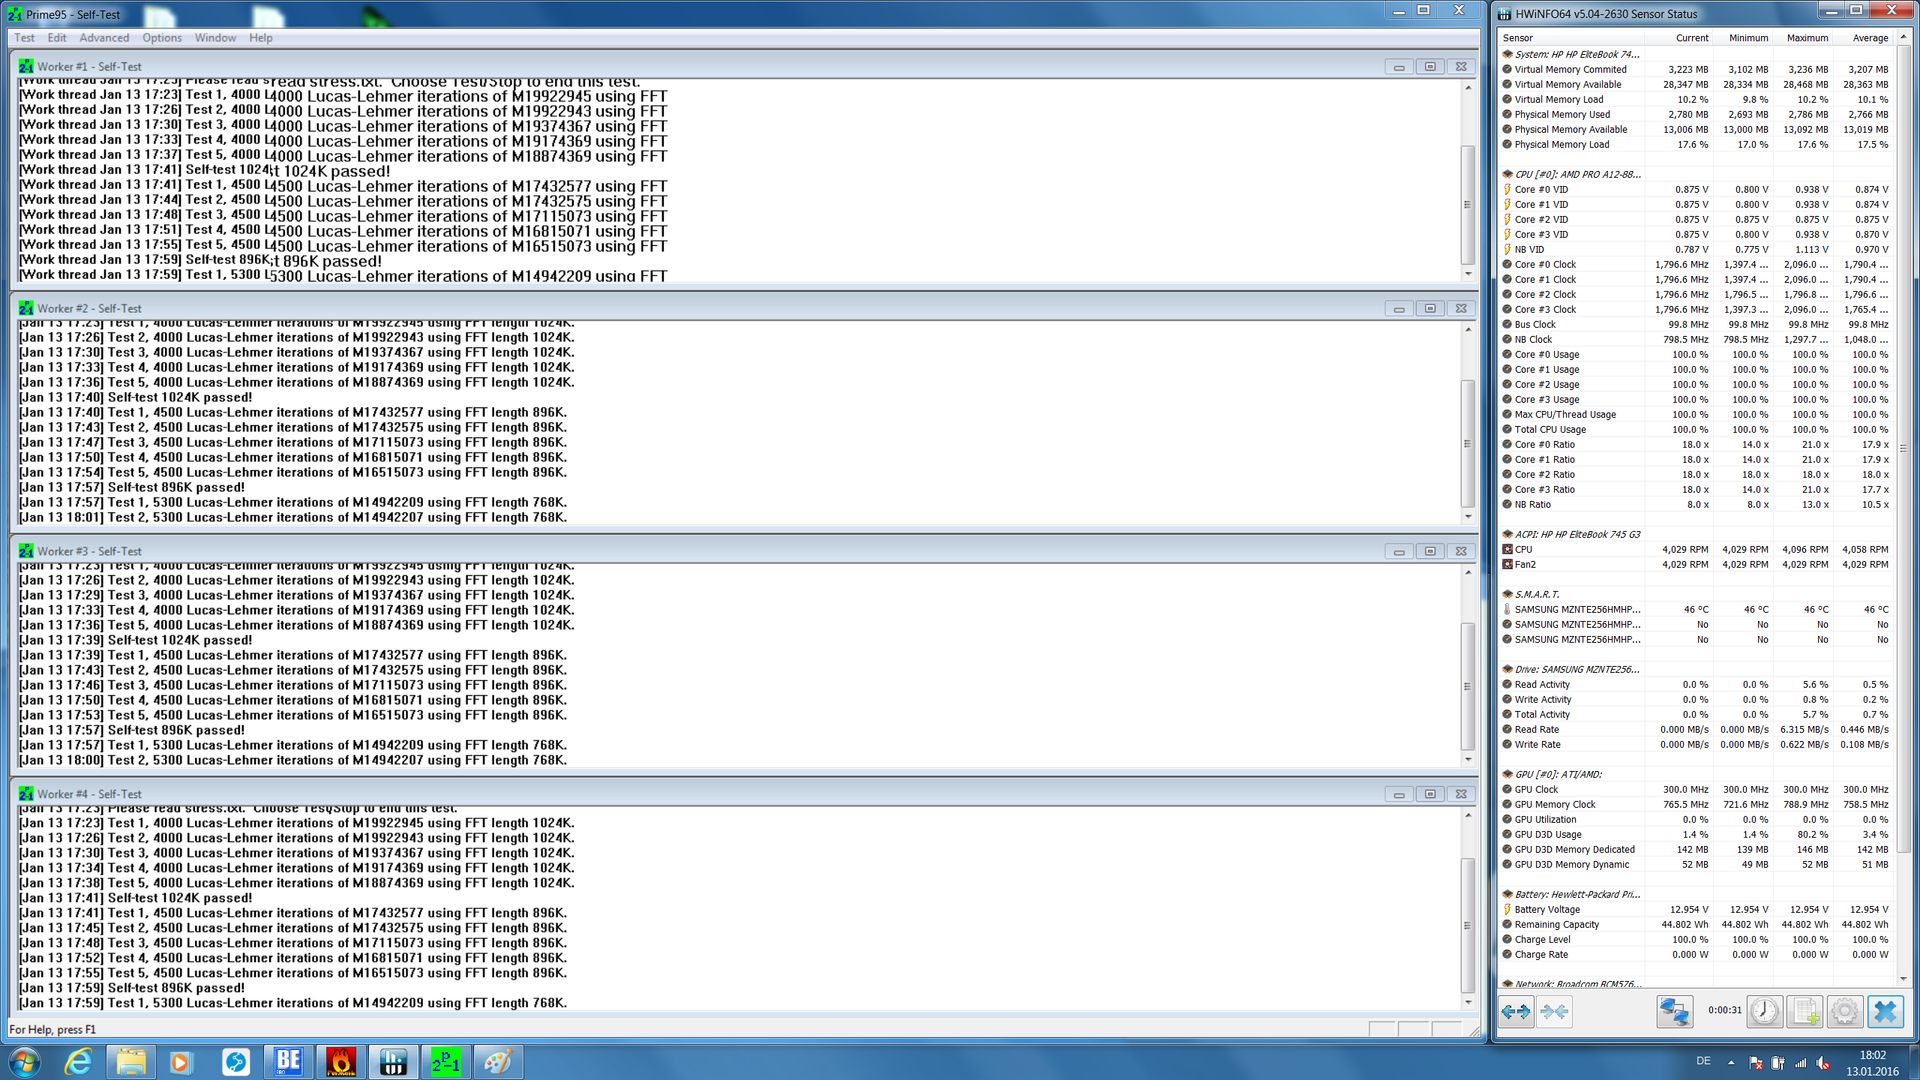The width and height of the screenshot is (1920, 1080).
Task: Click the Worker #1 window icon
Action: pos(26,66)
